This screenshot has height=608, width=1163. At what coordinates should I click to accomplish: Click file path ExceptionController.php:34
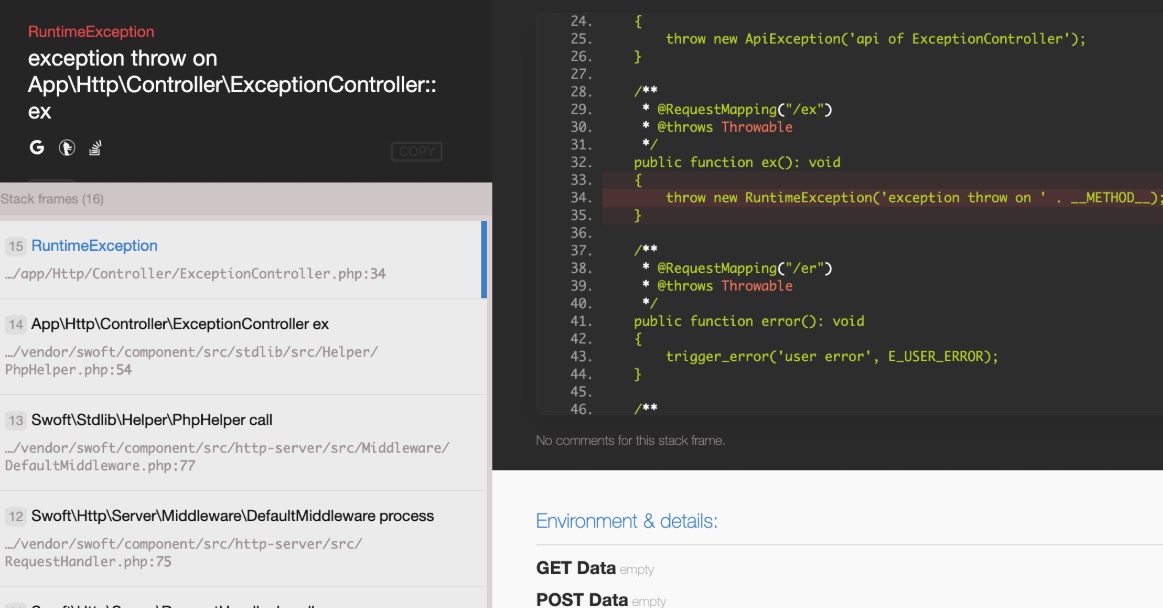click(195, 274)
